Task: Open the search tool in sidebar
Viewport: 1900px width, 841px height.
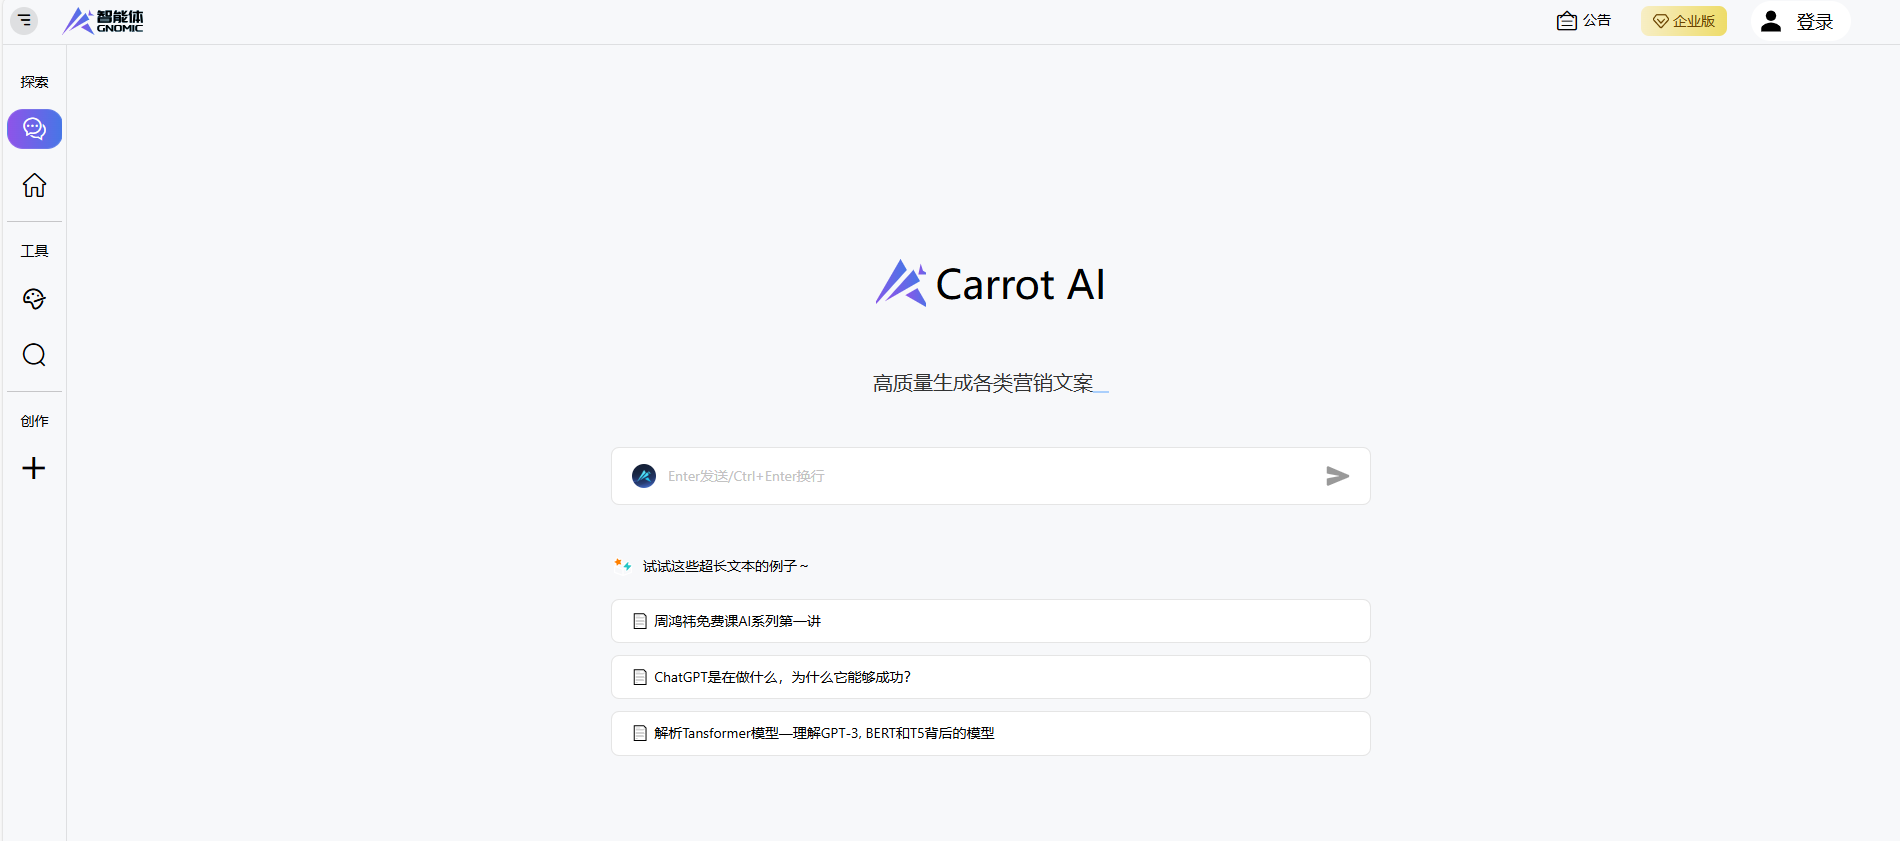Action: point(35,355)
